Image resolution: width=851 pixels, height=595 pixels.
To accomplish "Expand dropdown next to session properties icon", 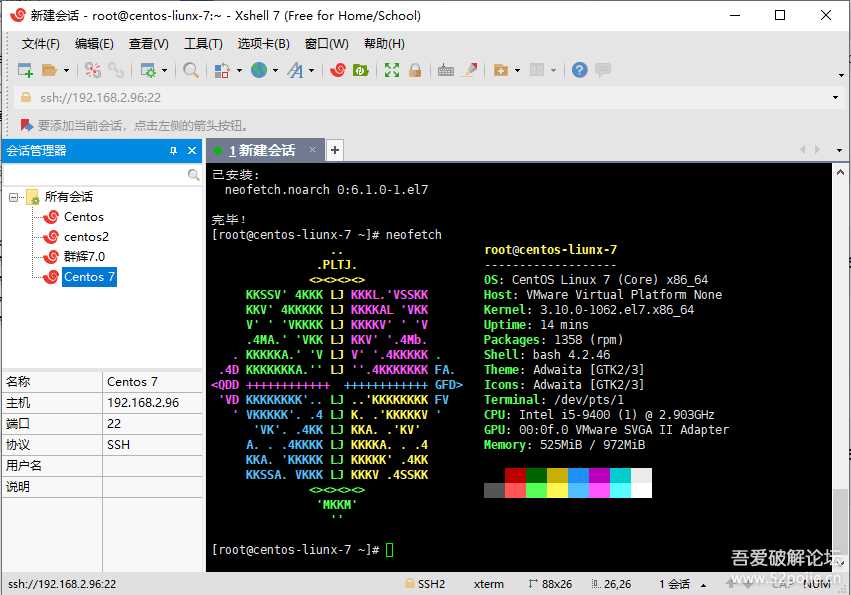I will click(x=164, y=70).
